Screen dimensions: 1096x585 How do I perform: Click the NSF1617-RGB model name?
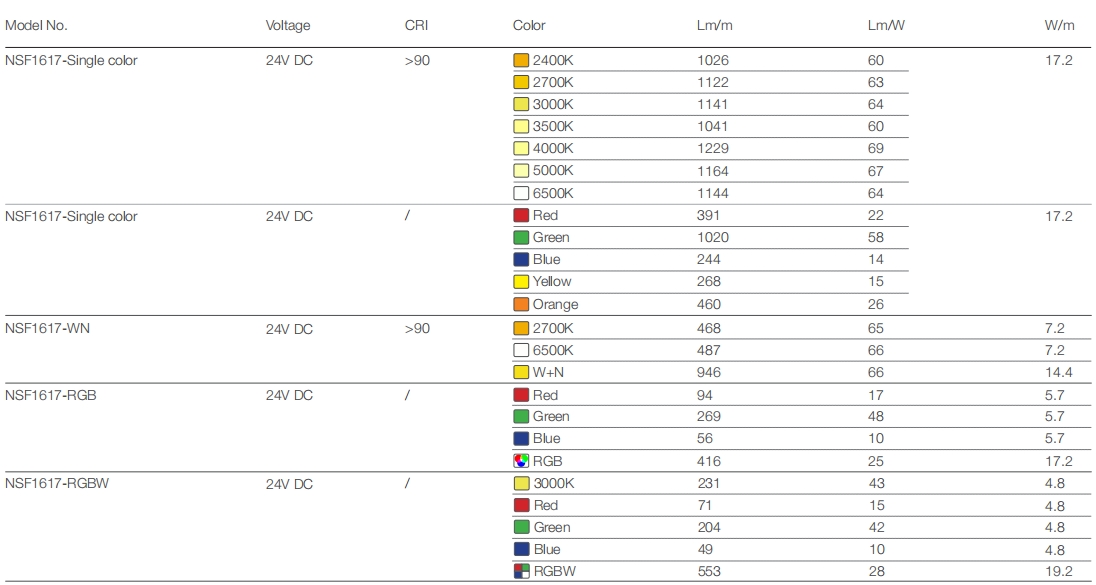50,395
